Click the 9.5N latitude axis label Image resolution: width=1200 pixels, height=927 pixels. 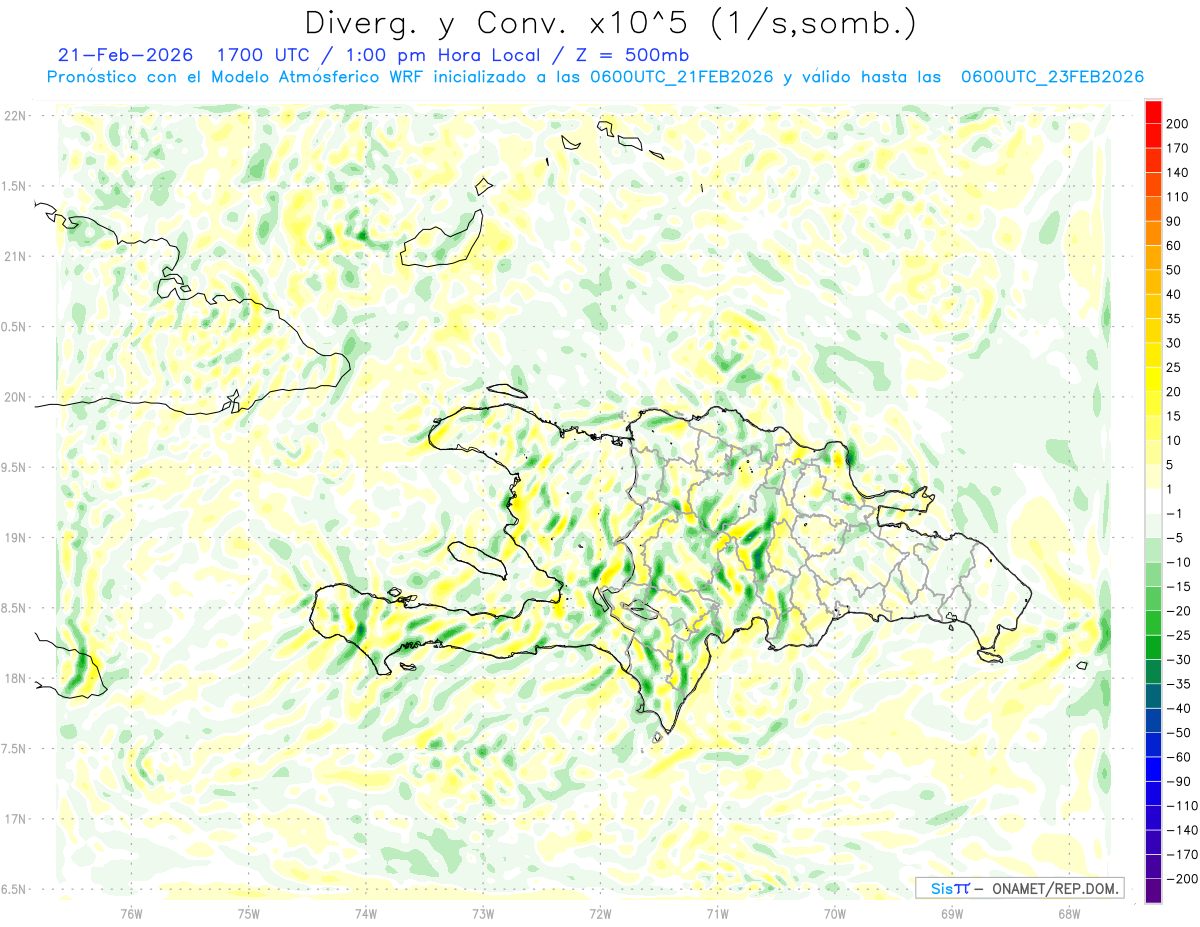(x=15, y=467)
